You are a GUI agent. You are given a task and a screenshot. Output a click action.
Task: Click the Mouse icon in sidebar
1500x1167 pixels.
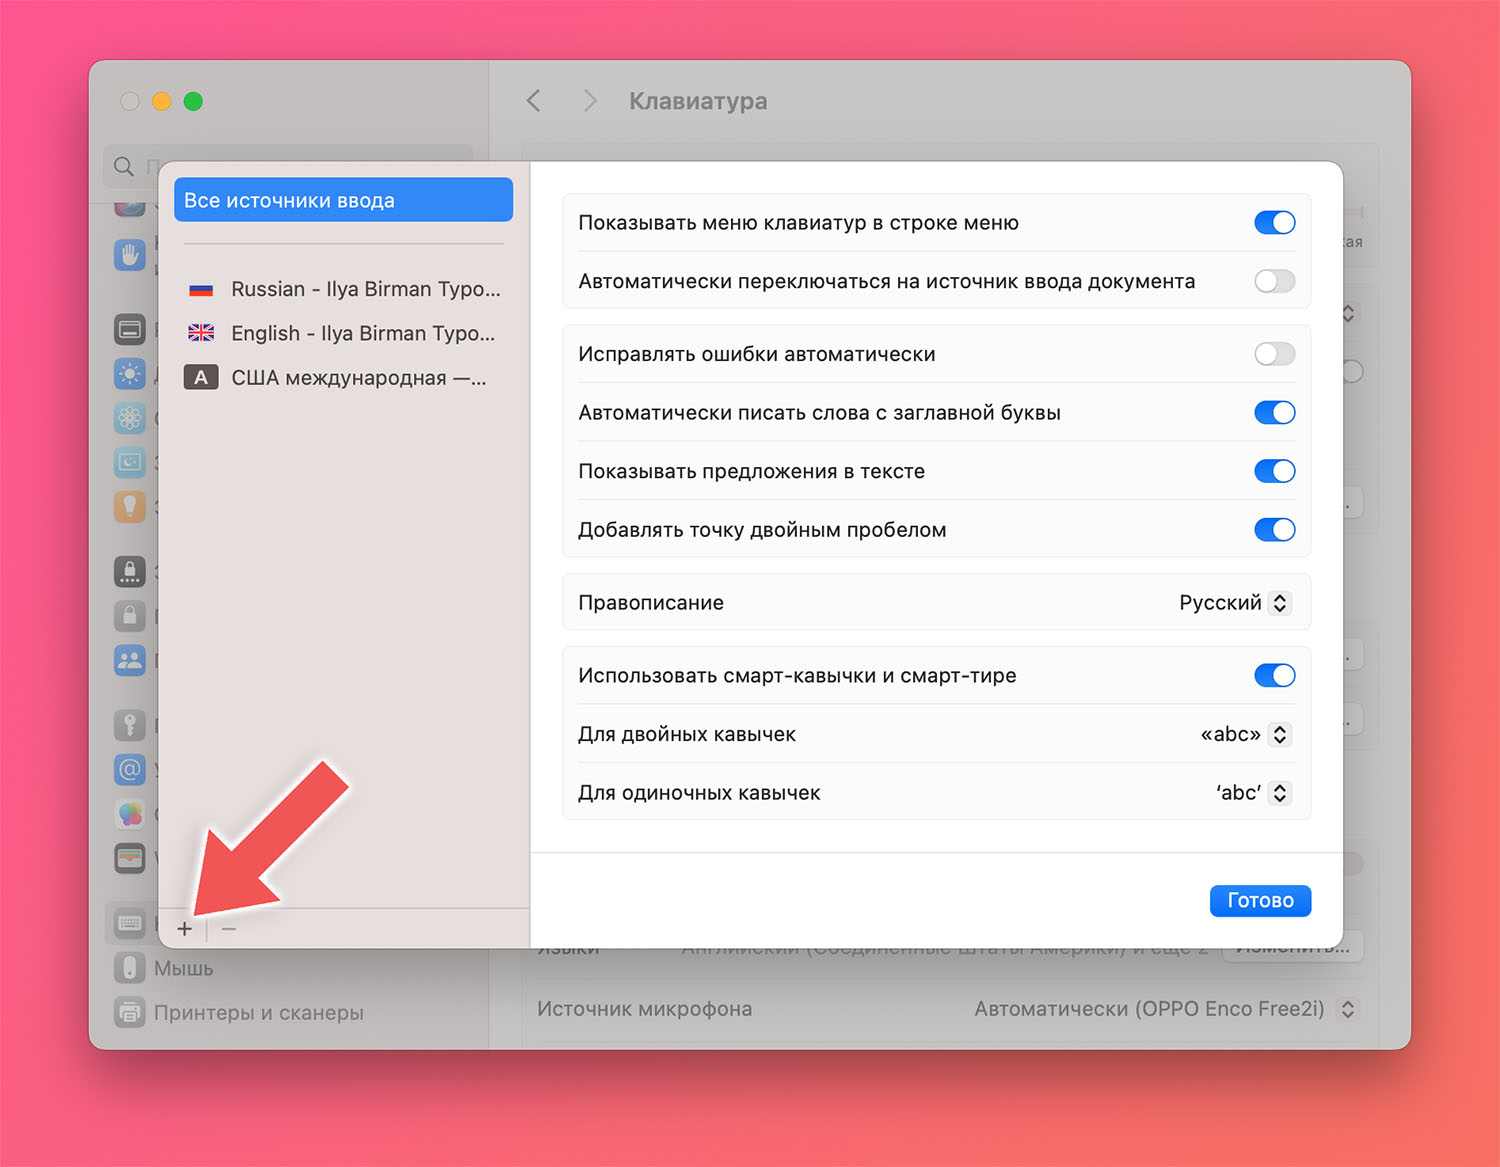point(129,968)
